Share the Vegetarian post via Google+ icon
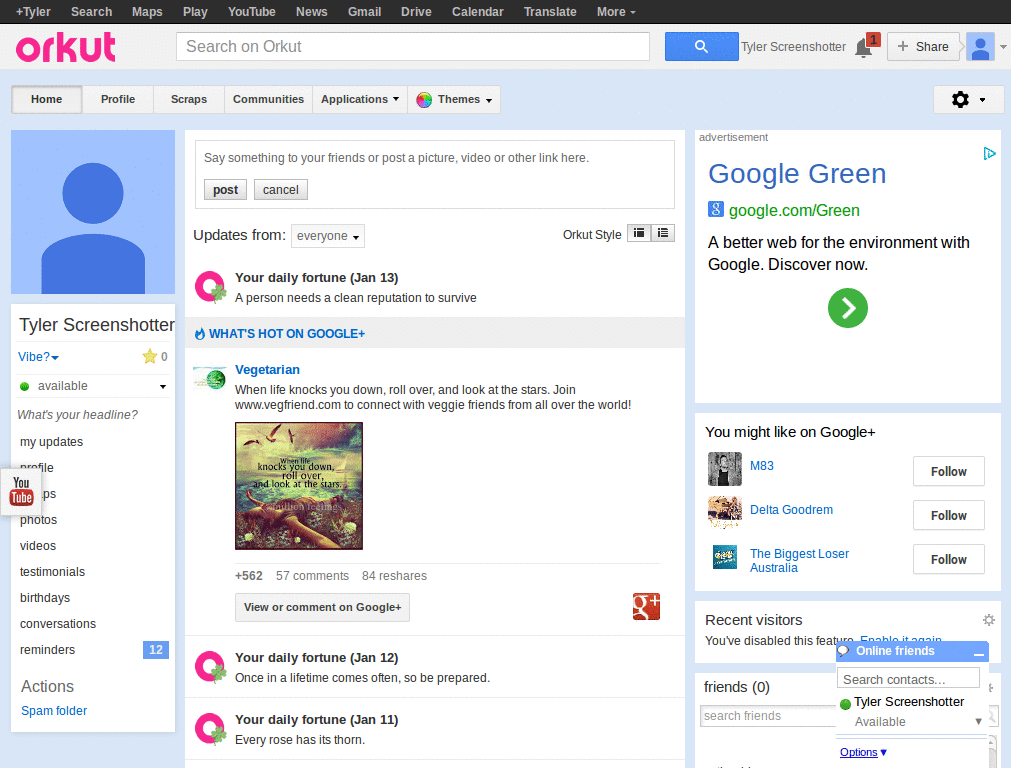1024x768 pixels. point(646,606)
